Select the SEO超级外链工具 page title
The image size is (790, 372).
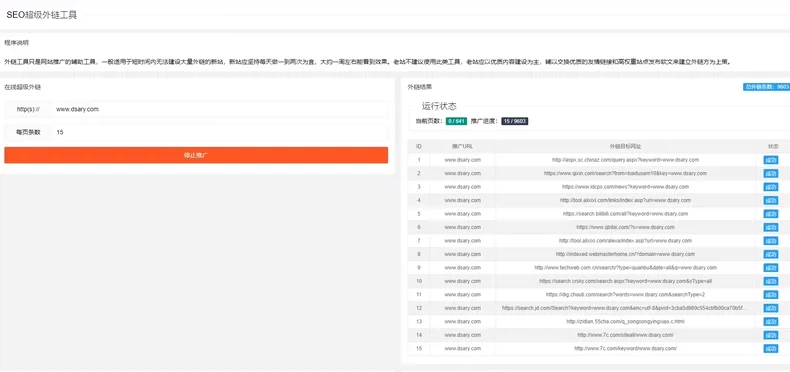[42, 15]
